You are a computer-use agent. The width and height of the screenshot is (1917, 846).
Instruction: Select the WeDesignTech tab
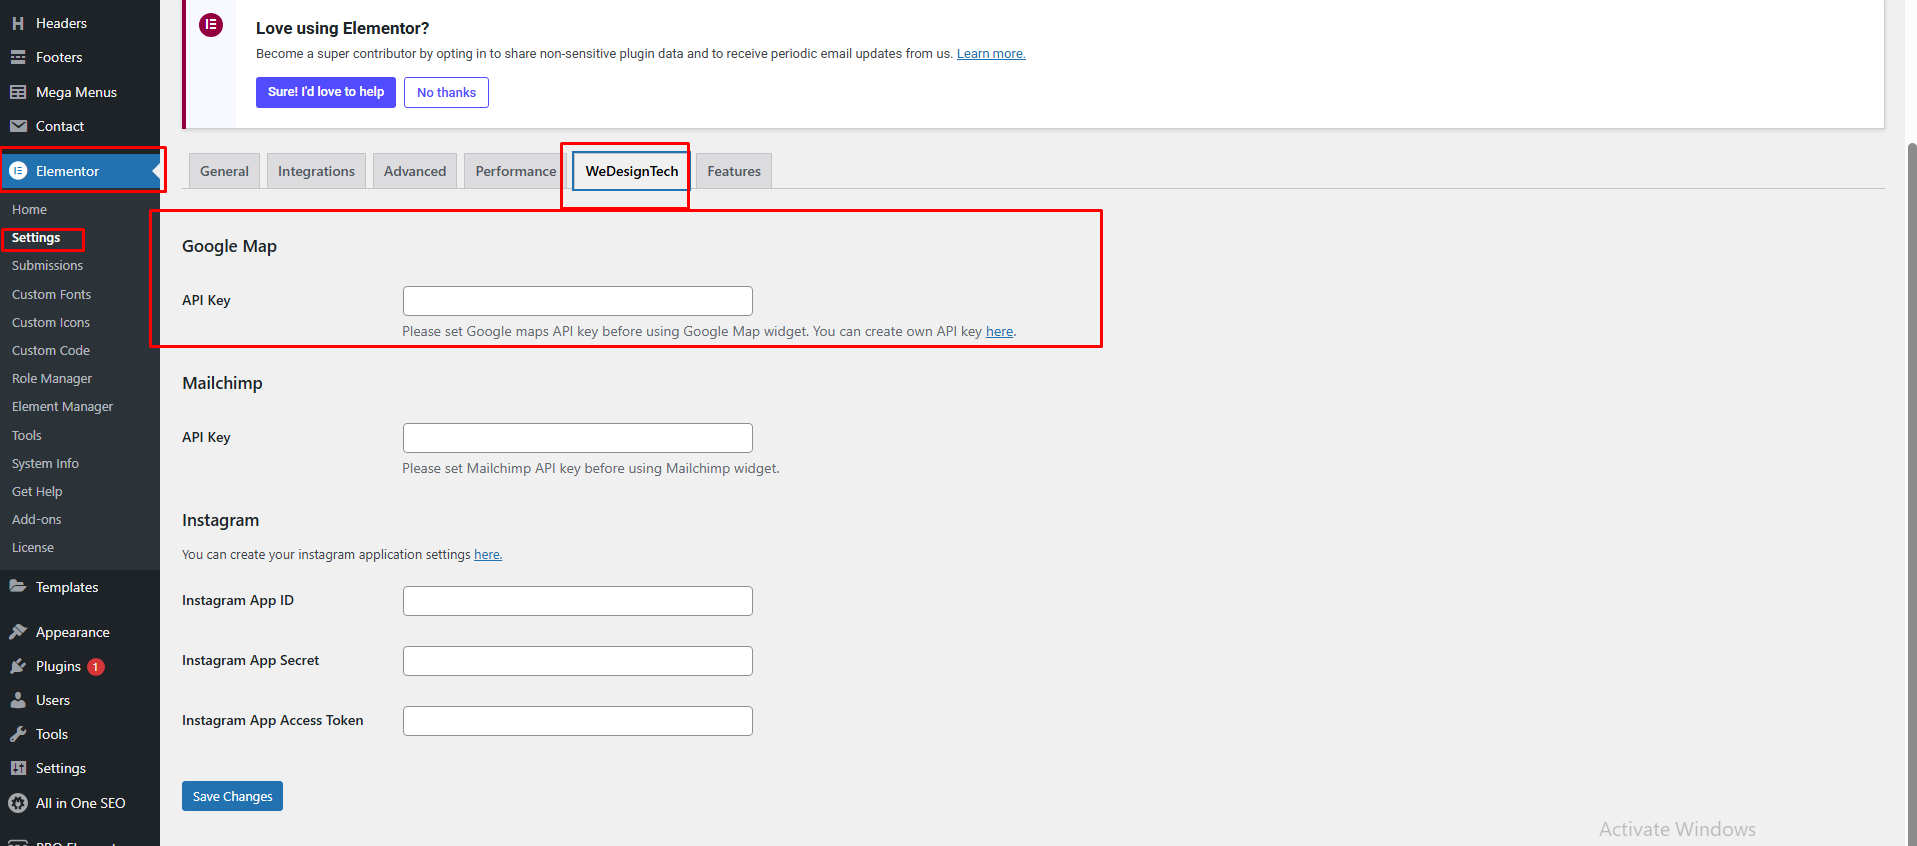click(632, 171)
